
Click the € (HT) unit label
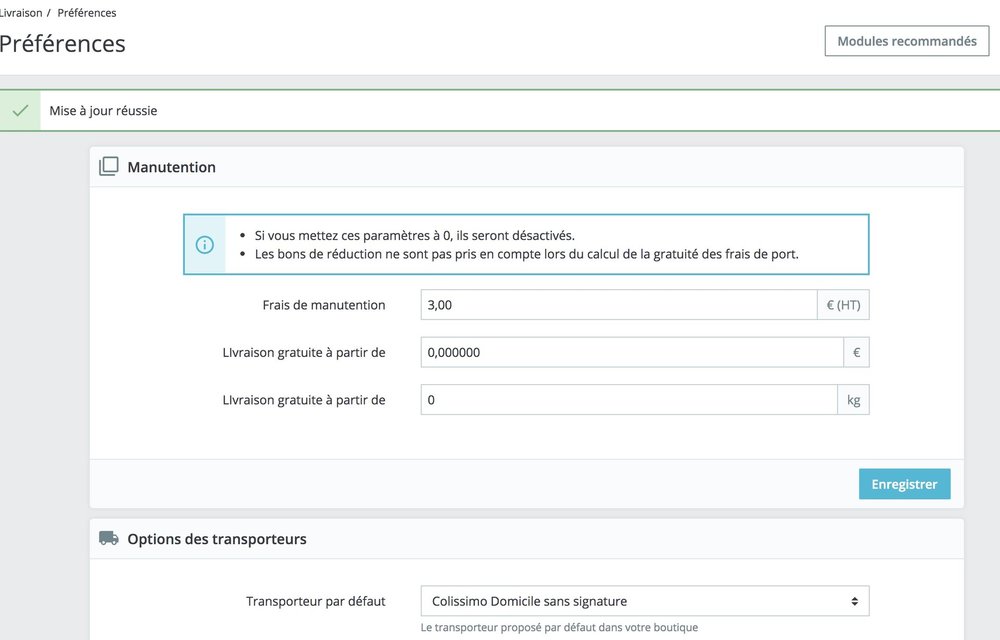(x=843, y=305)
